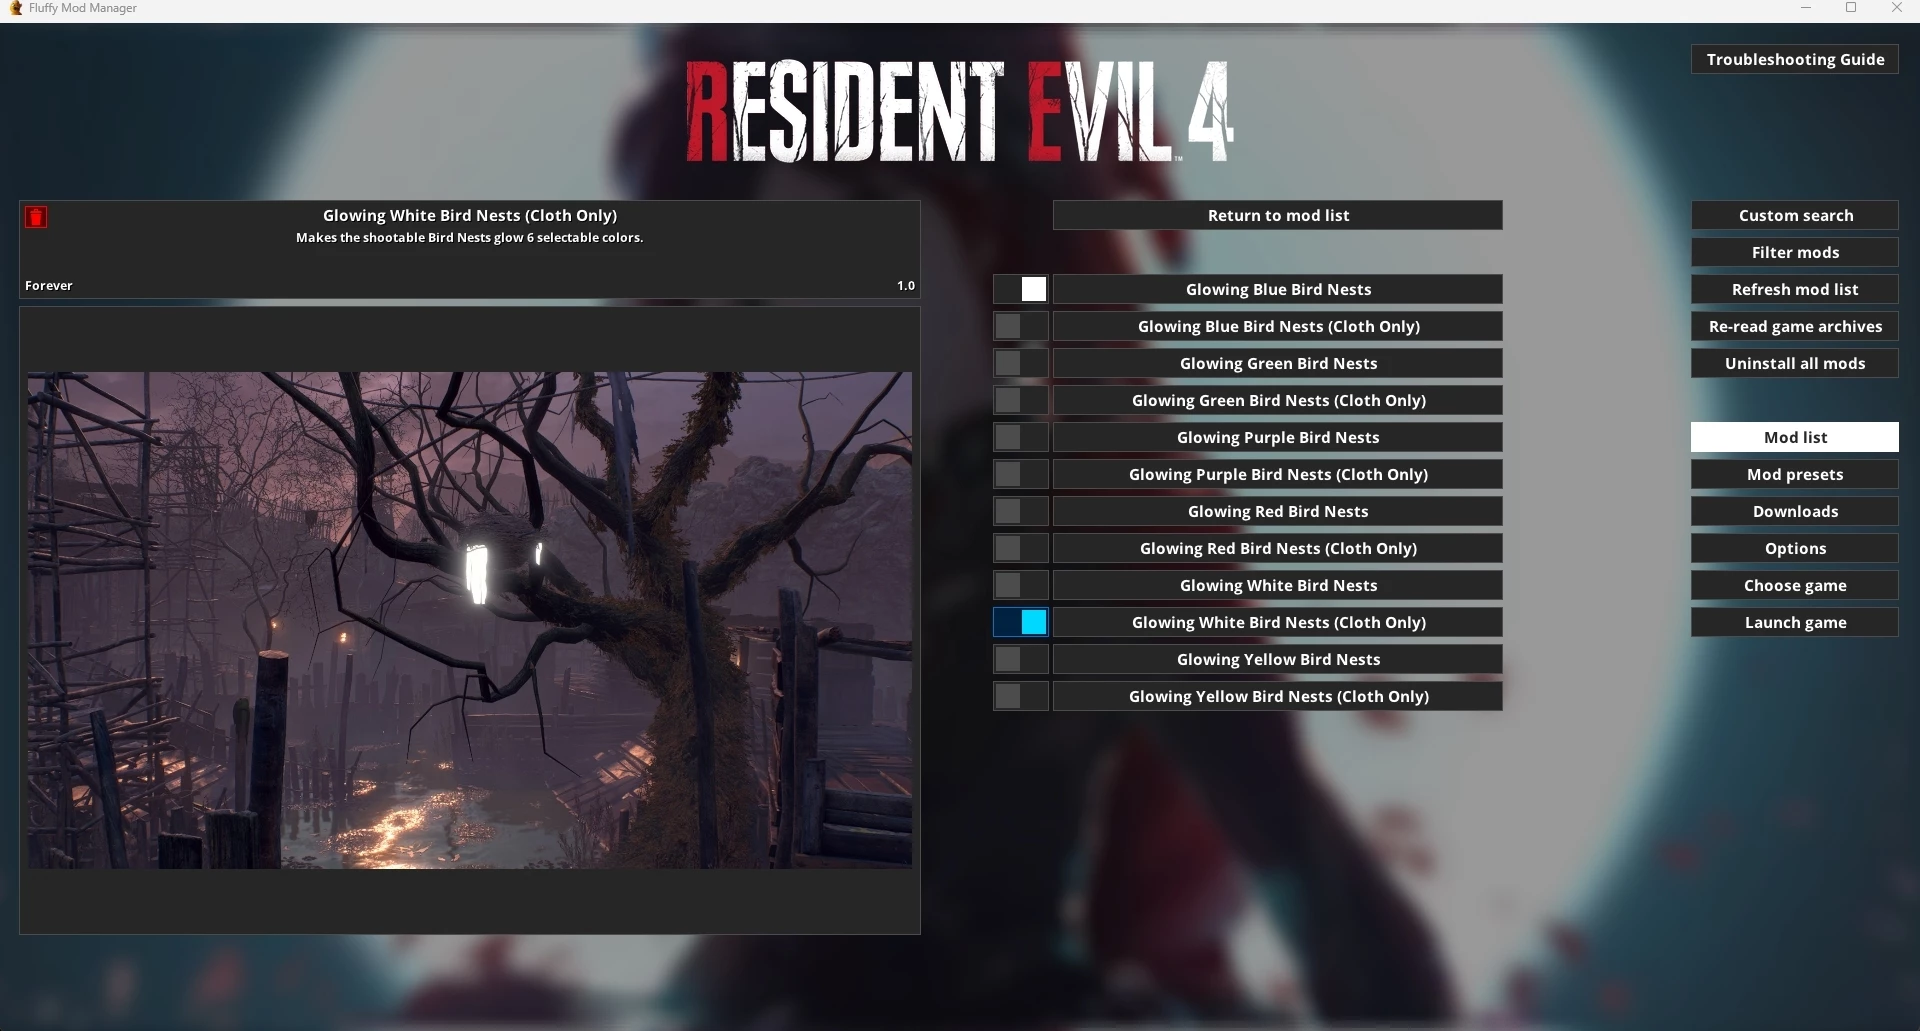Click the bird nest preview screenshot
The image size is (1920, 1031).
[470, 620]
